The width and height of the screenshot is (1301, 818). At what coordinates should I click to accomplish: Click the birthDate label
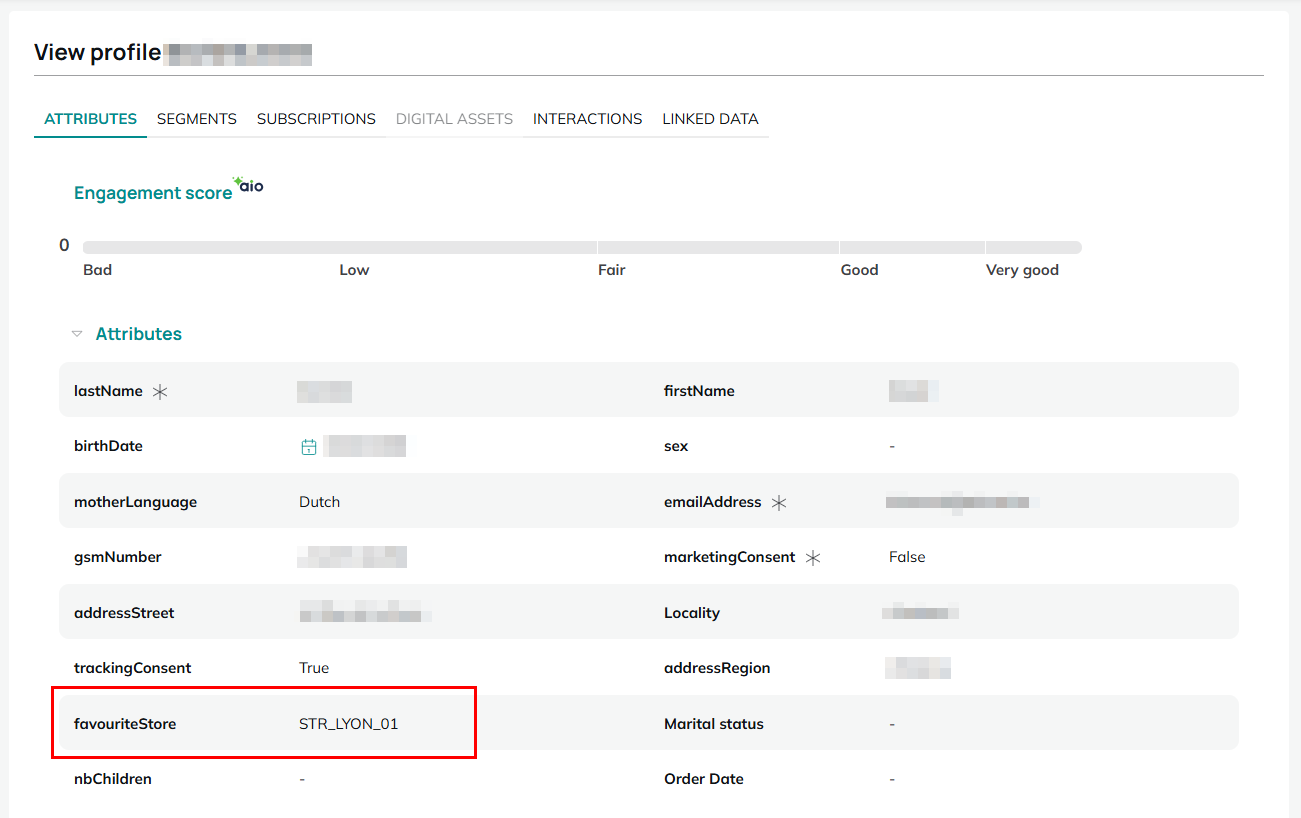pyautogui.click(x=108, y=446)
